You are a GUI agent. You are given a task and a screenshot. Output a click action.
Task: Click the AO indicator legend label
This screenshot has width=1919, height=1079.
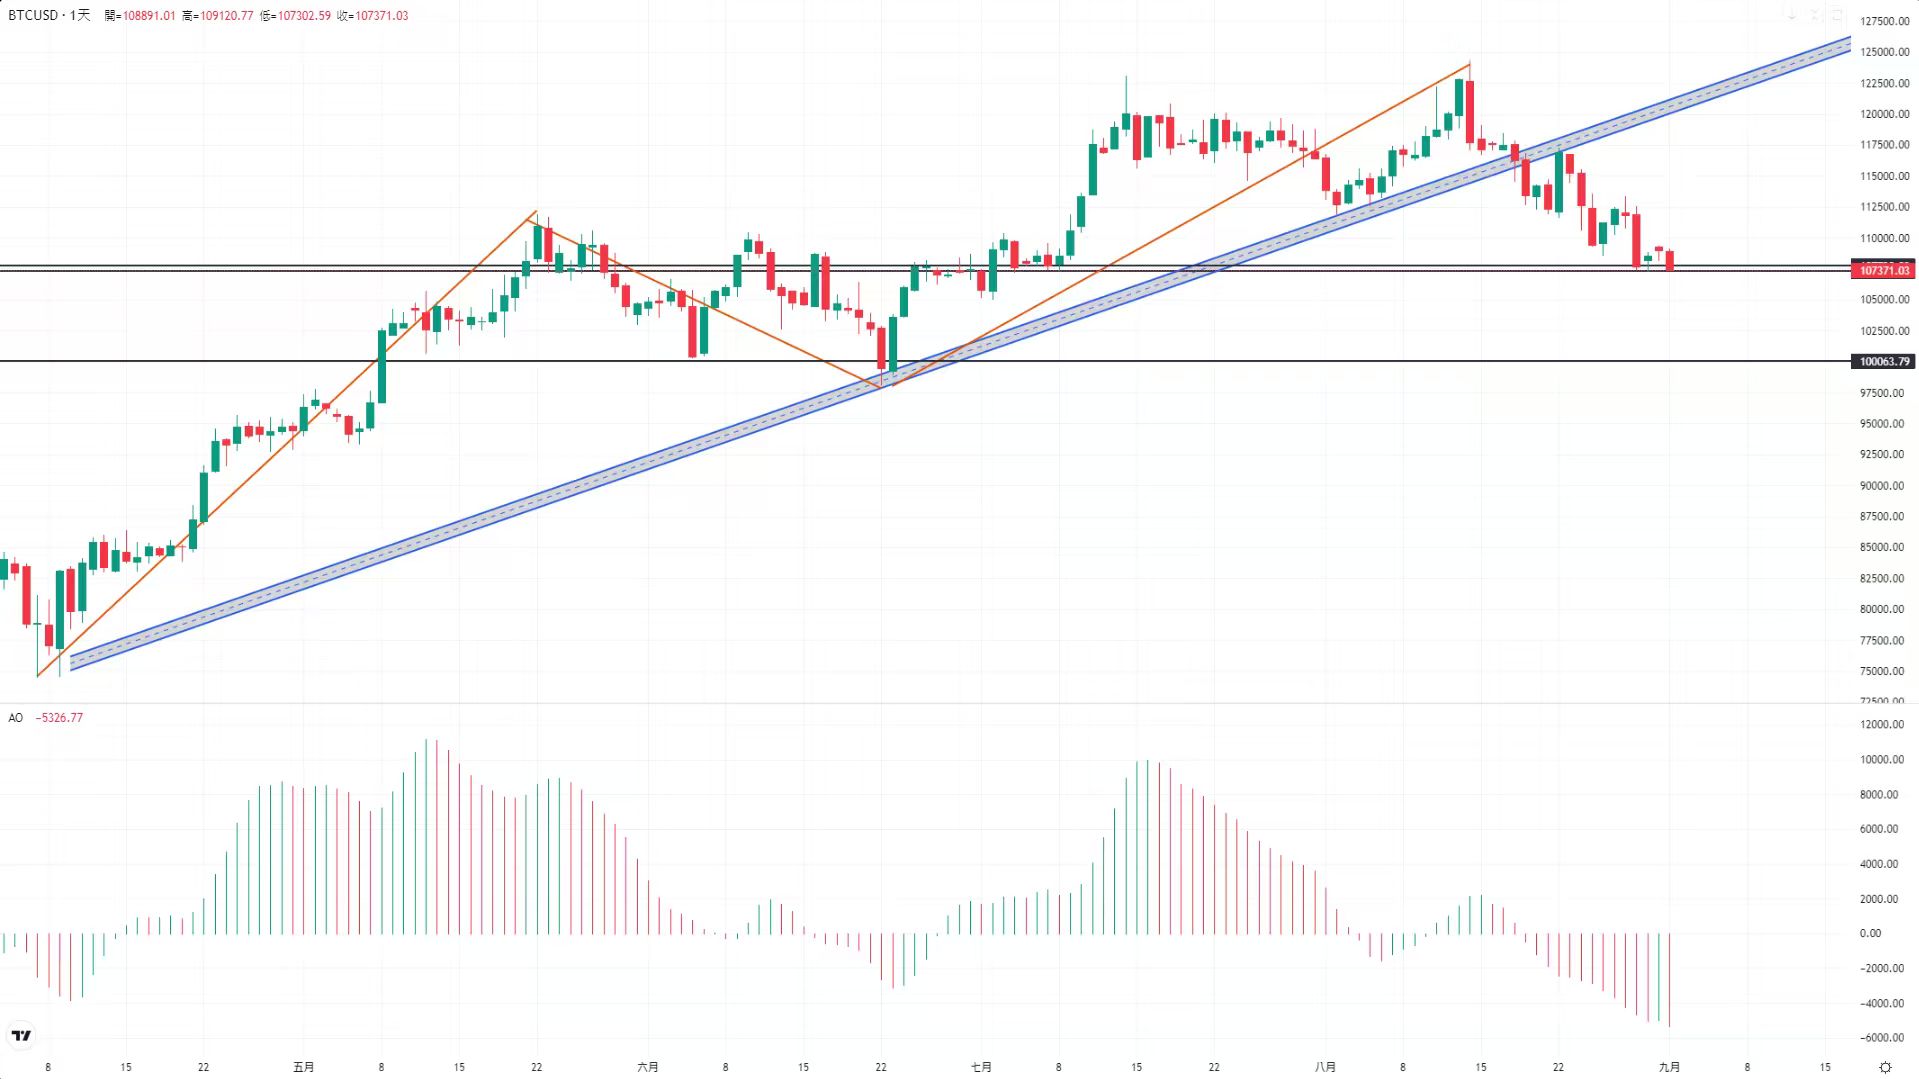point(16,718)
